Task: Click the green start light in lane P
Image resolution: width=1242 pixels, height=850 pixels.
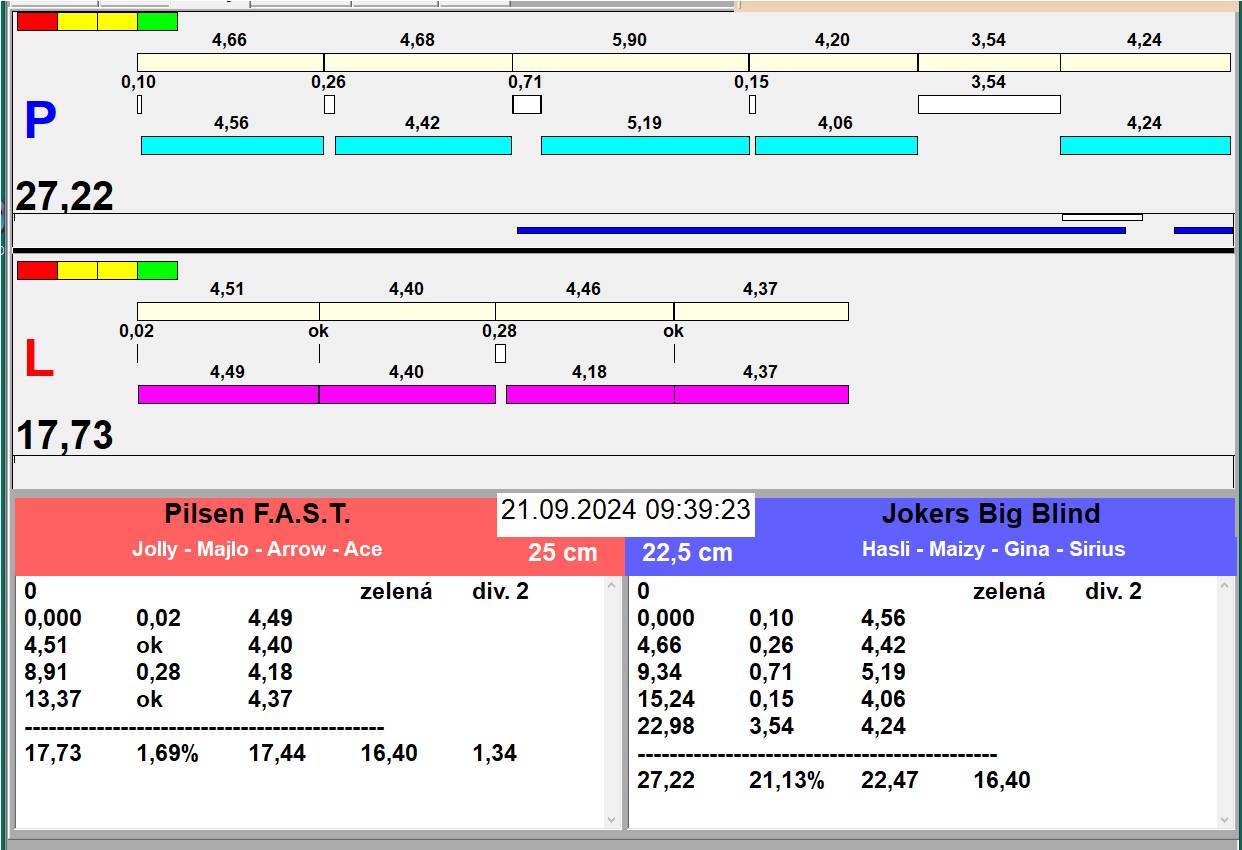Action: 157,21
